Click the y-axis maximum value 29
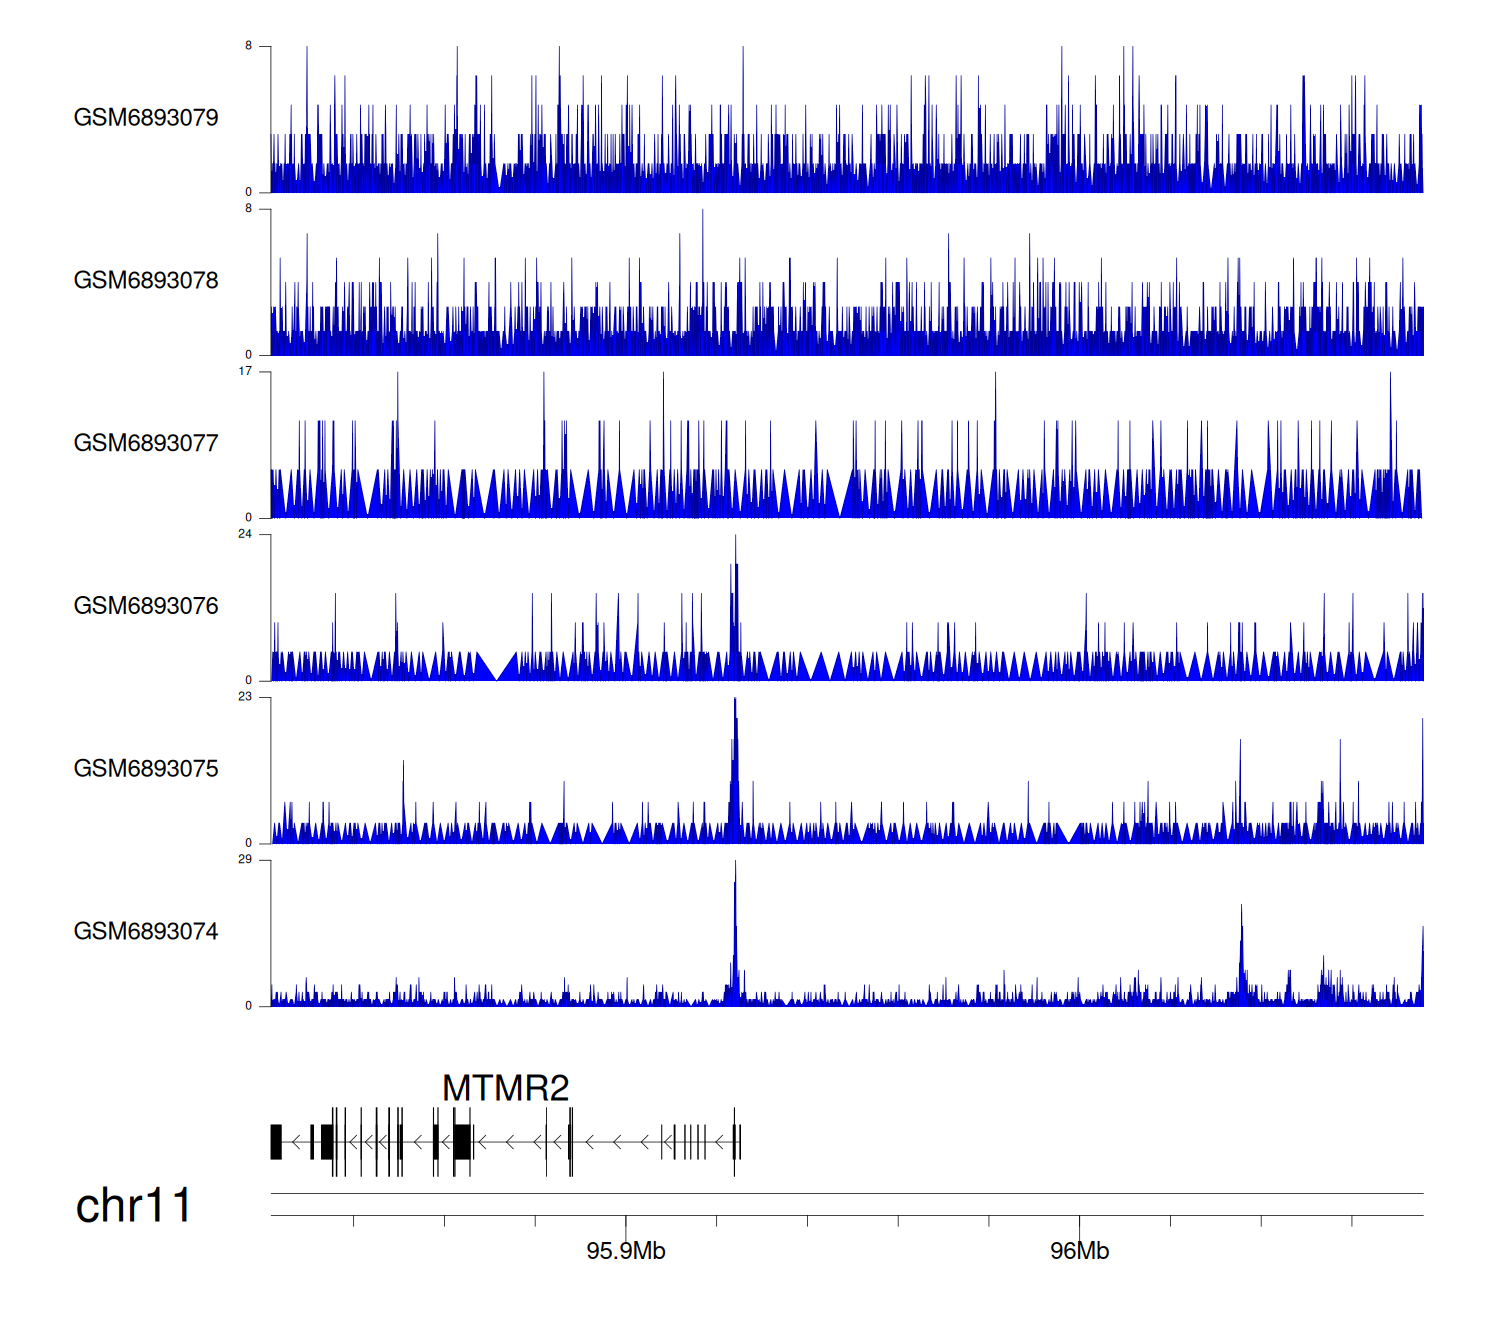Image resolution: width=1500 pixels, height=1320 pixels. tap(245, 860)
